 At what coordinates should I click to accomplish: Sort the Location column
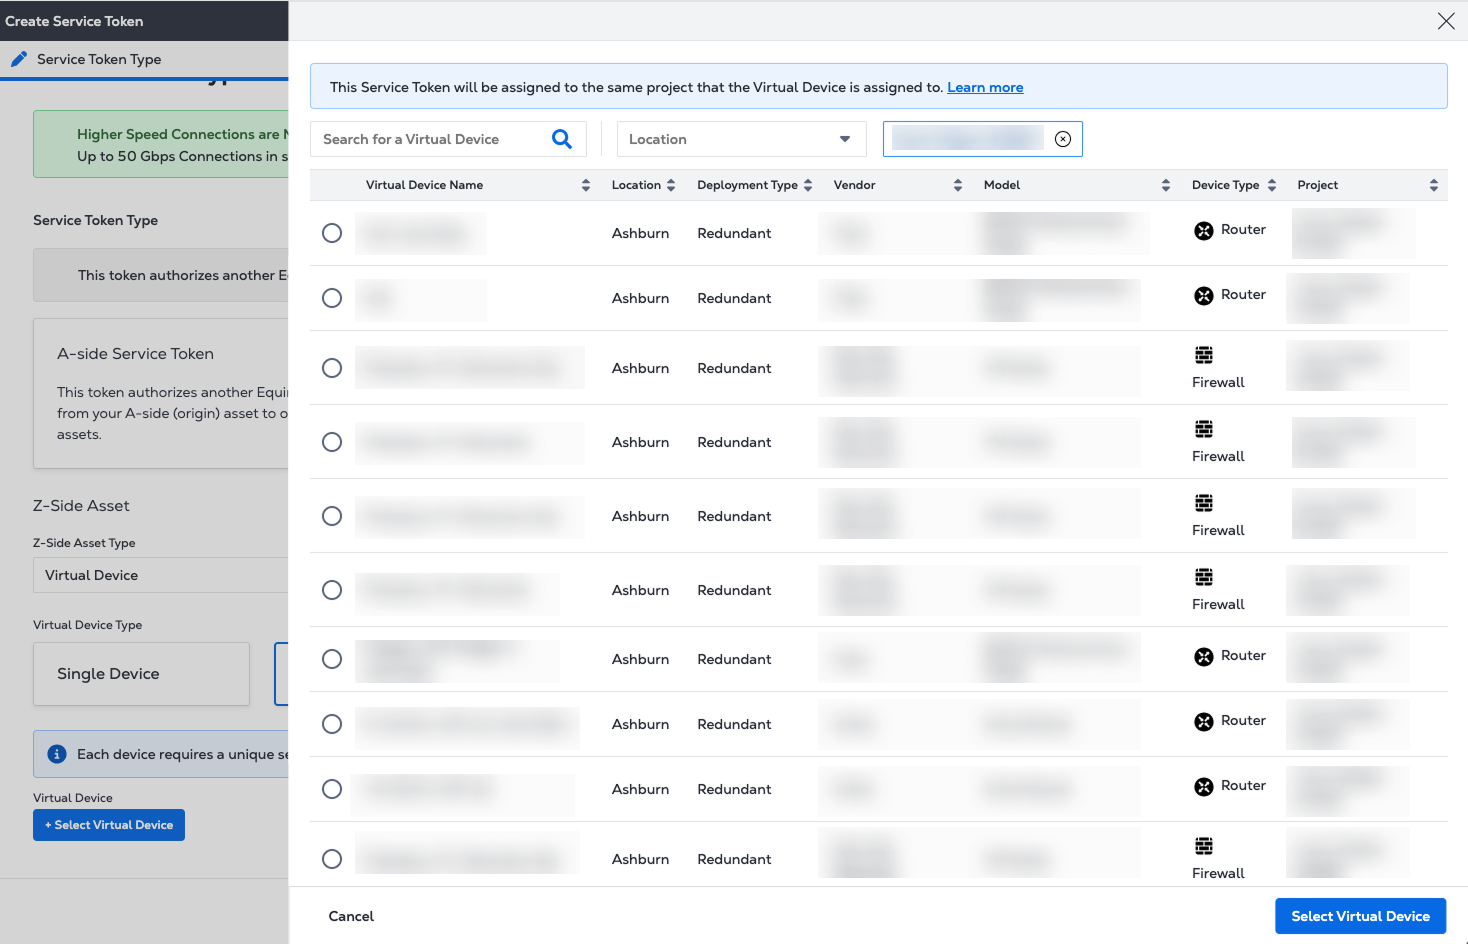671,185
